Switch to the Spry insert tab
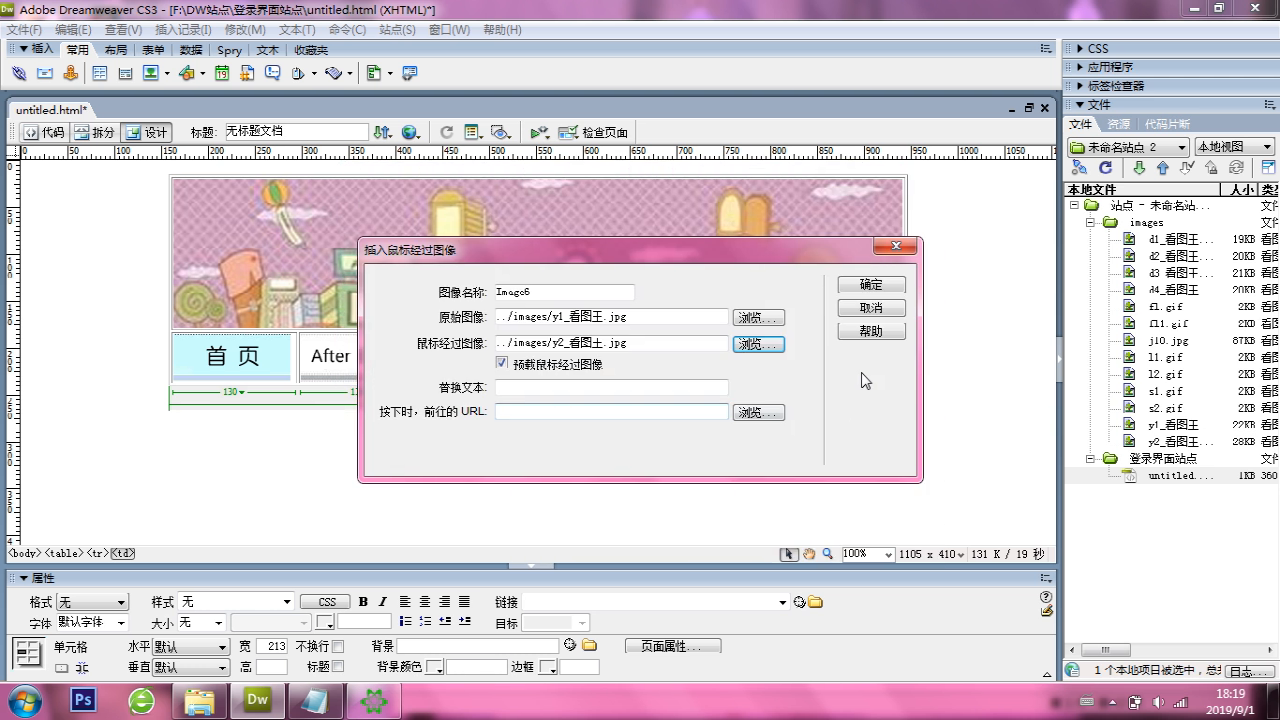Viewport: 1280px width, 720px height. point(229,50)
